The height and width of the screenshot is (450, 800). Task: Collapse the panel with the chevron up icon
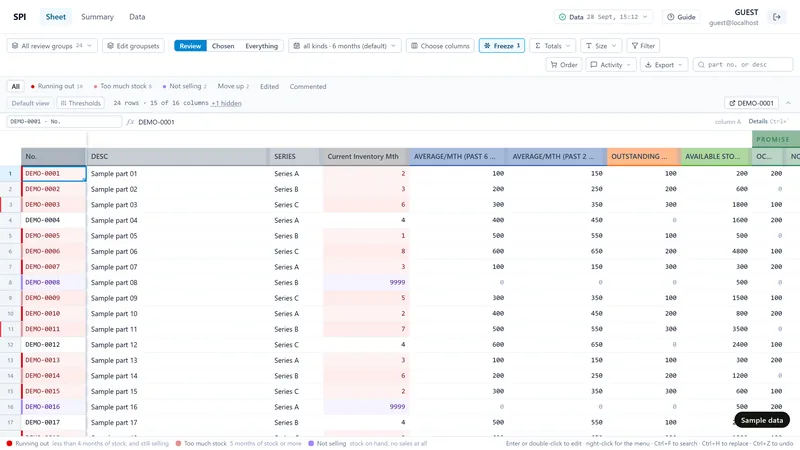click(788, 103)
